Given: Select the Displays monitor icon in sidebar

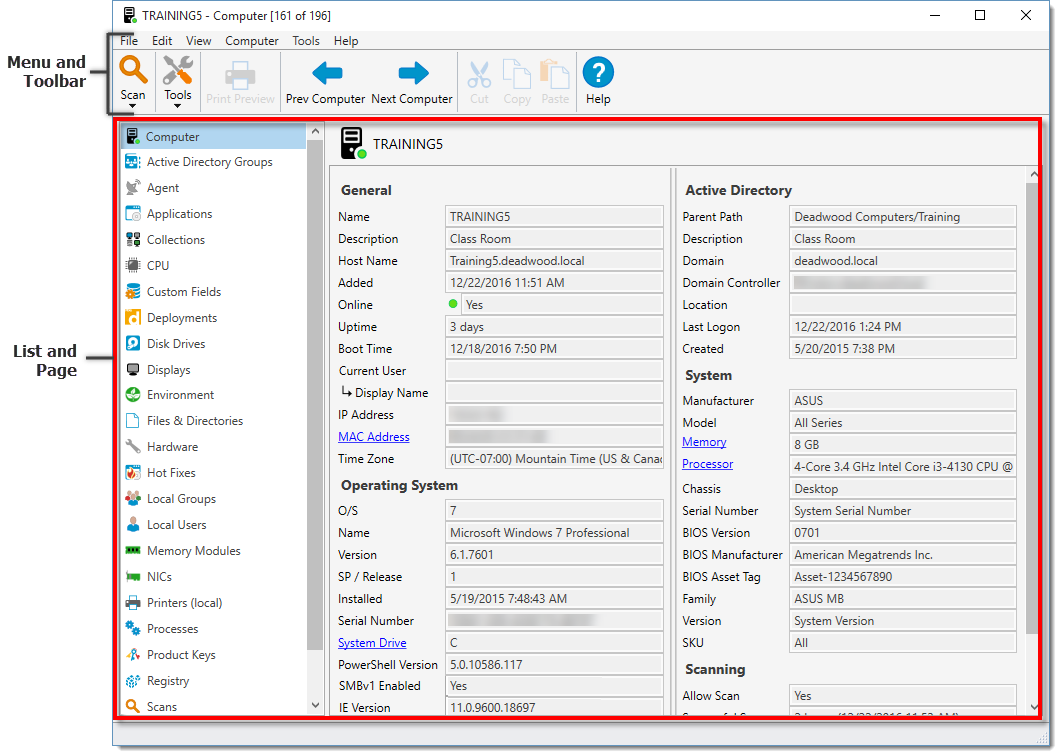Looking at the screenshot, I should tap(133, 370).
